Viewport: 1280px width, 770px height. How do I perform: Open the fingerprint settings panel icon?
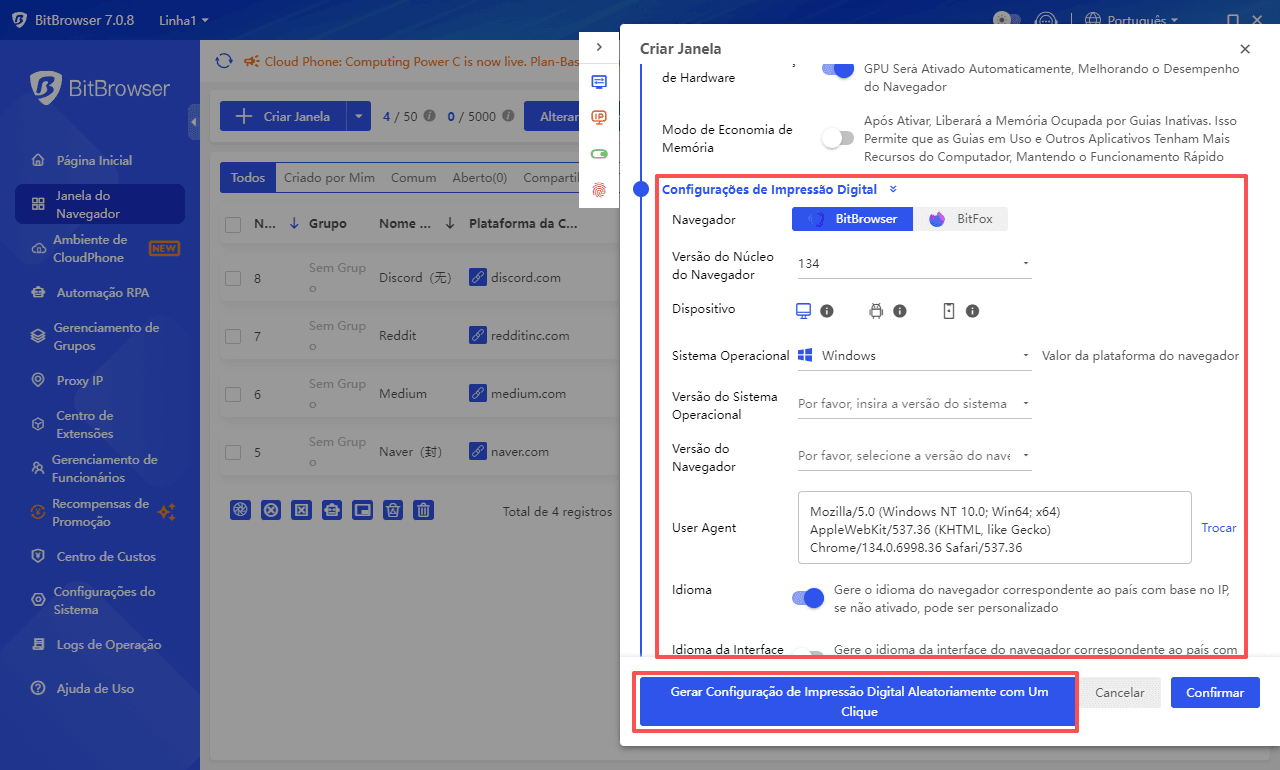point(599,189)
